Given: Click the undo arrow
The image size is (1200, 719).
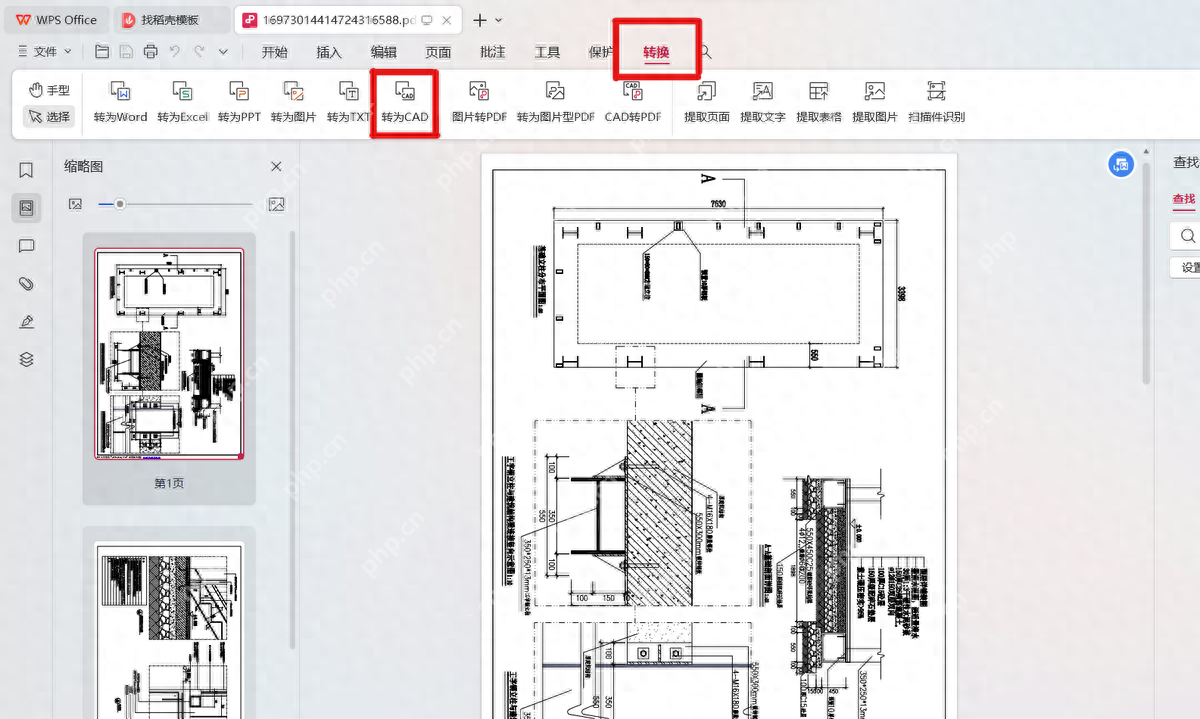Looking at the screenshot, I should tap(175, 51).
